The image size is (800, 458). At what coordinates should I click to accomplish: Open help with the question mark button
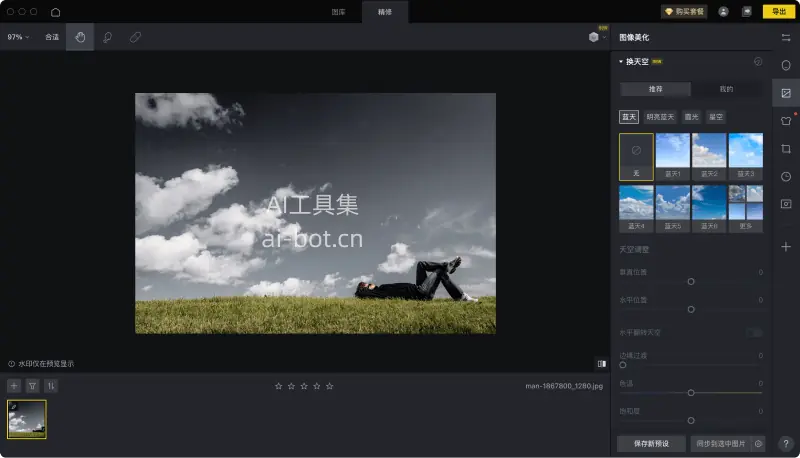point(786,444)
